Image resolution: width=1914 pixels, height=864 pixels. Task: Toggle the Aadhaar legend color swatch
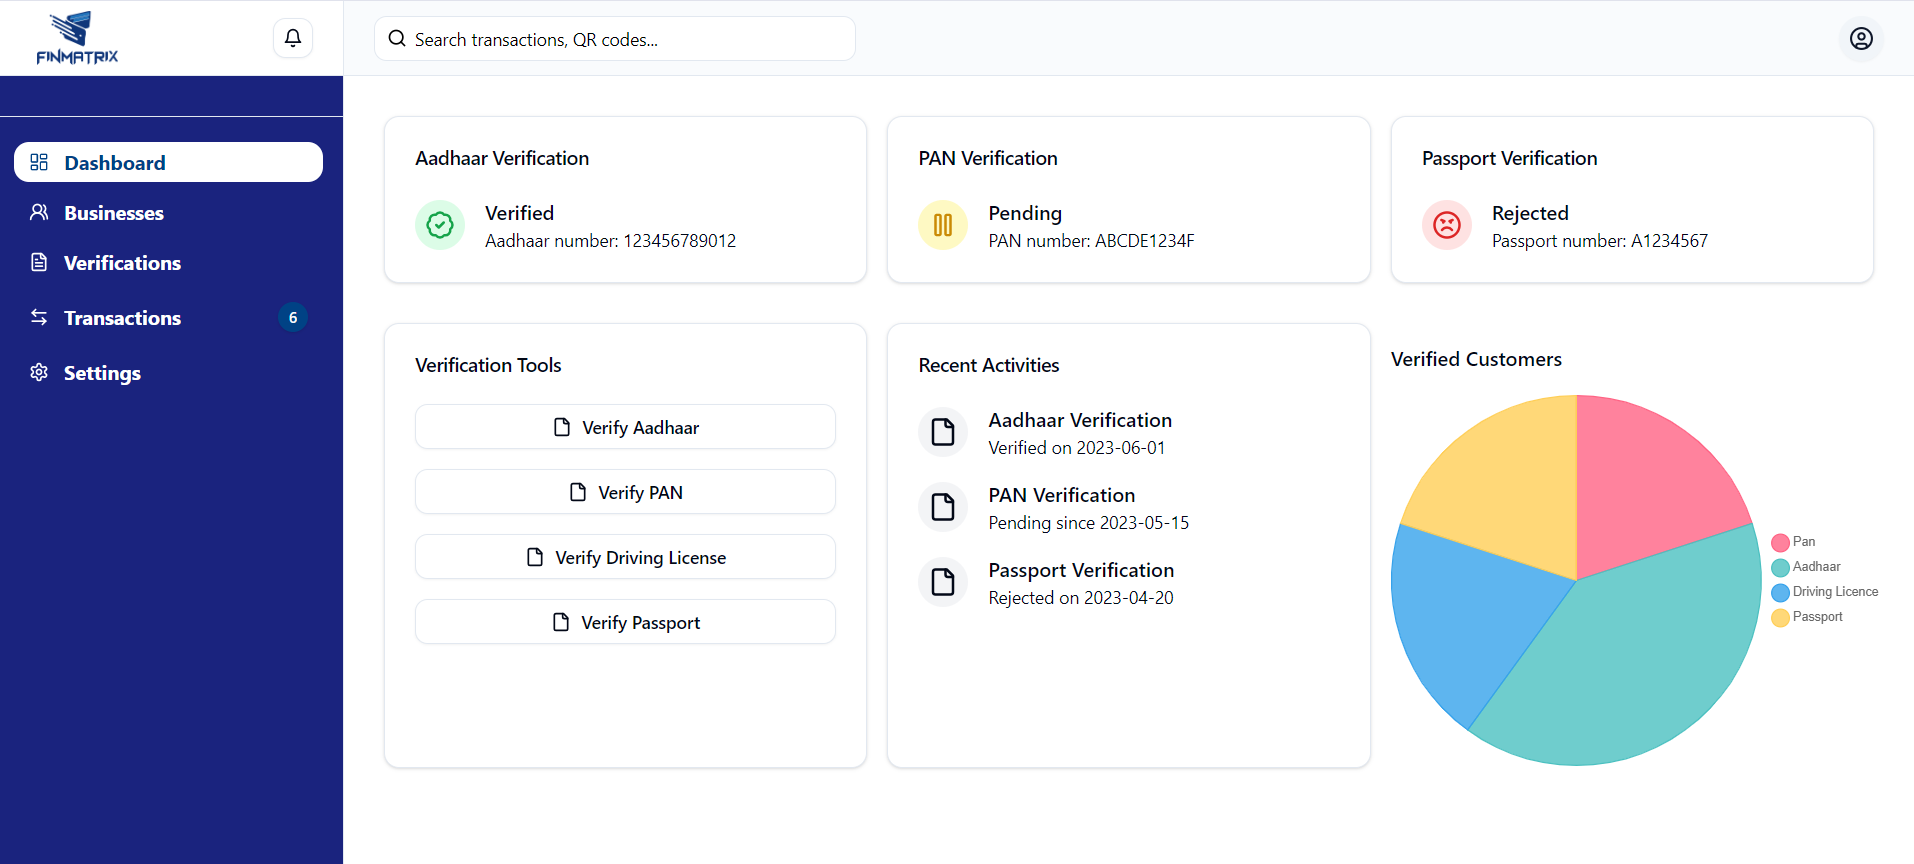point(1780,567)
